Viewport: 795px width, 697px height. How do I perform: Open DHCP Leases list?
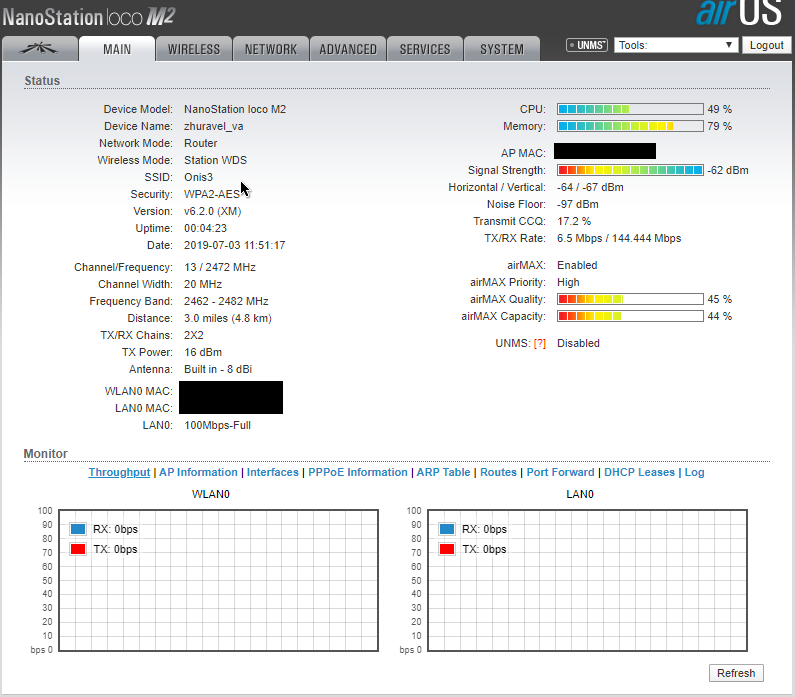639,472
